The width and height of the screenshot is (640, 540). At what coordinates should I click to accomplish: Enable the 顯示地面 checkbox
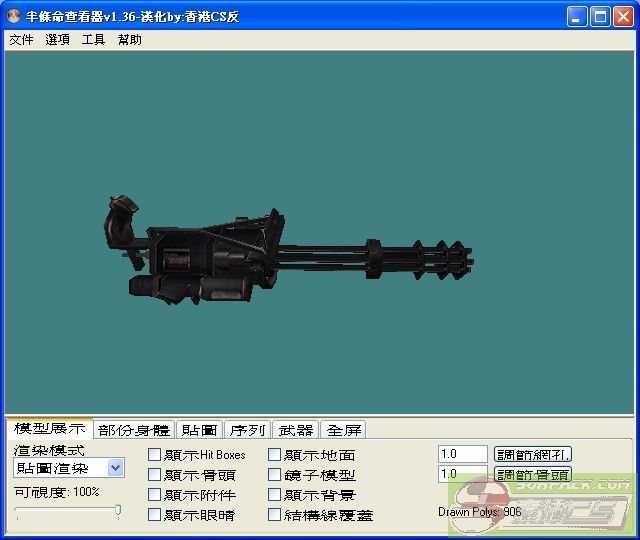(x=275, y=455)
